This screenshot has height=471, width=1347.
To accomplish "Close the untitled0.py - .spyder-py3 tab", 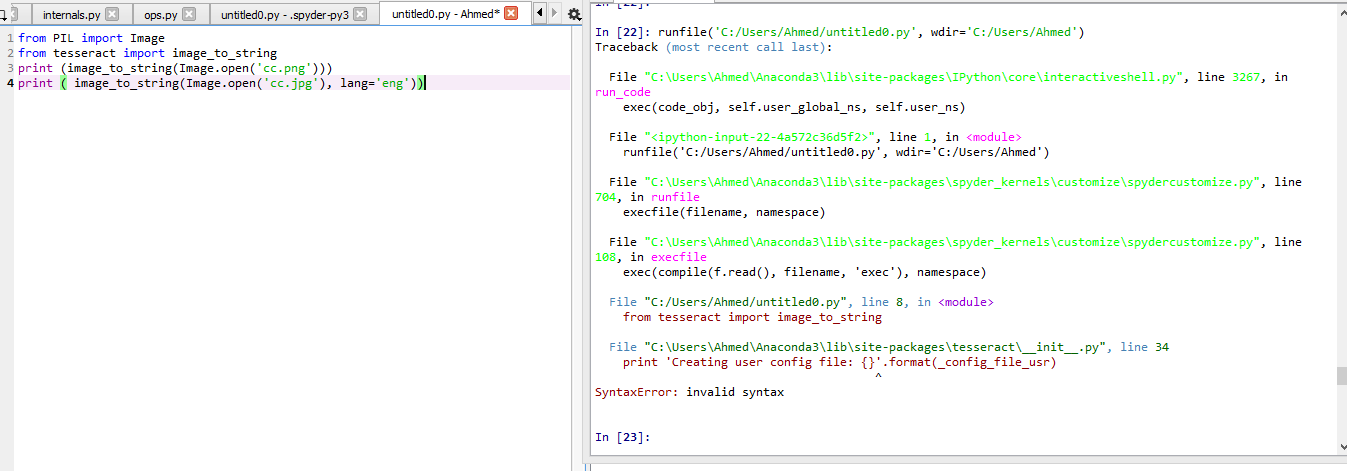I will 360,14.
